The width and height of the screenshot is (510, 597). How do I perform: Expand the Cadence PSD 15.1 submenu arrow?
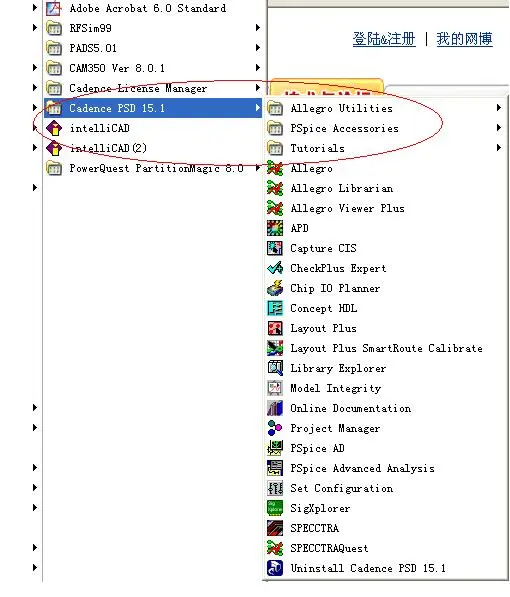pos(258,108)
